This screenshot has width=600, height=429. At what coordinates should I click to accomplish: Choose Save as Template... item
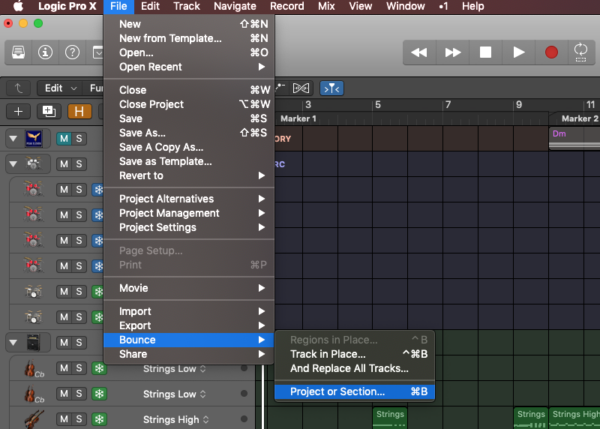point(189,161)
